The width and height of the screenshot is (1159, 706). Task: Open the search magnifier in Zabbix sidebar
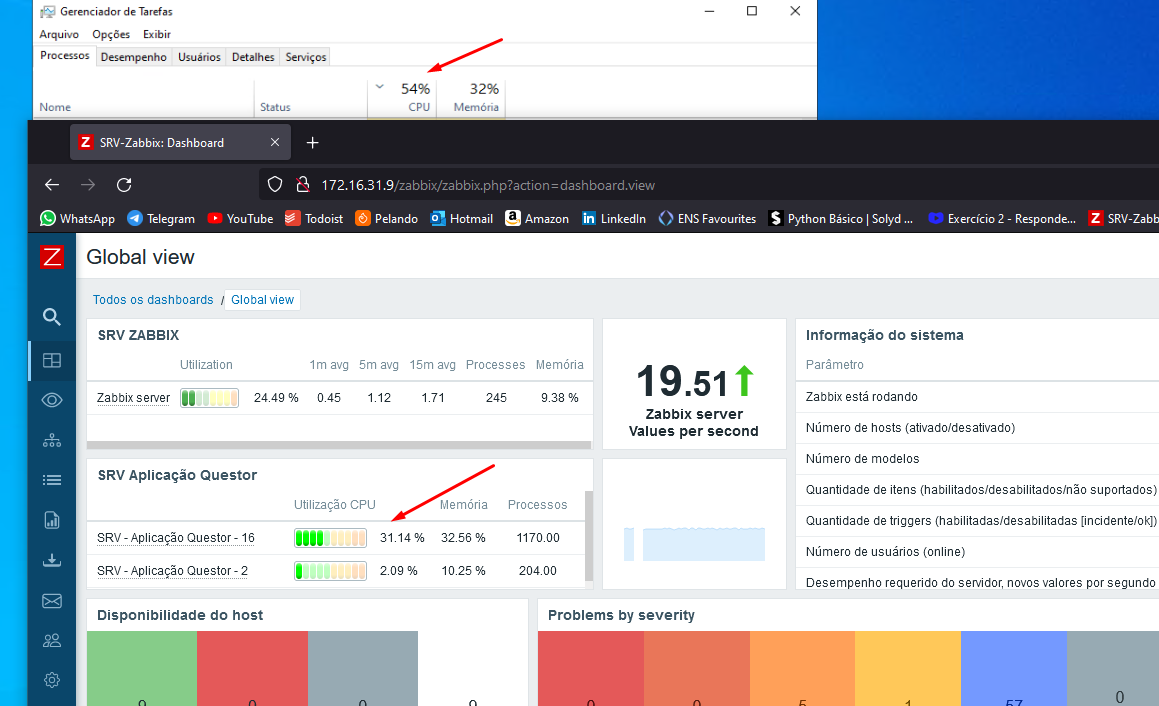click(52, 317)
